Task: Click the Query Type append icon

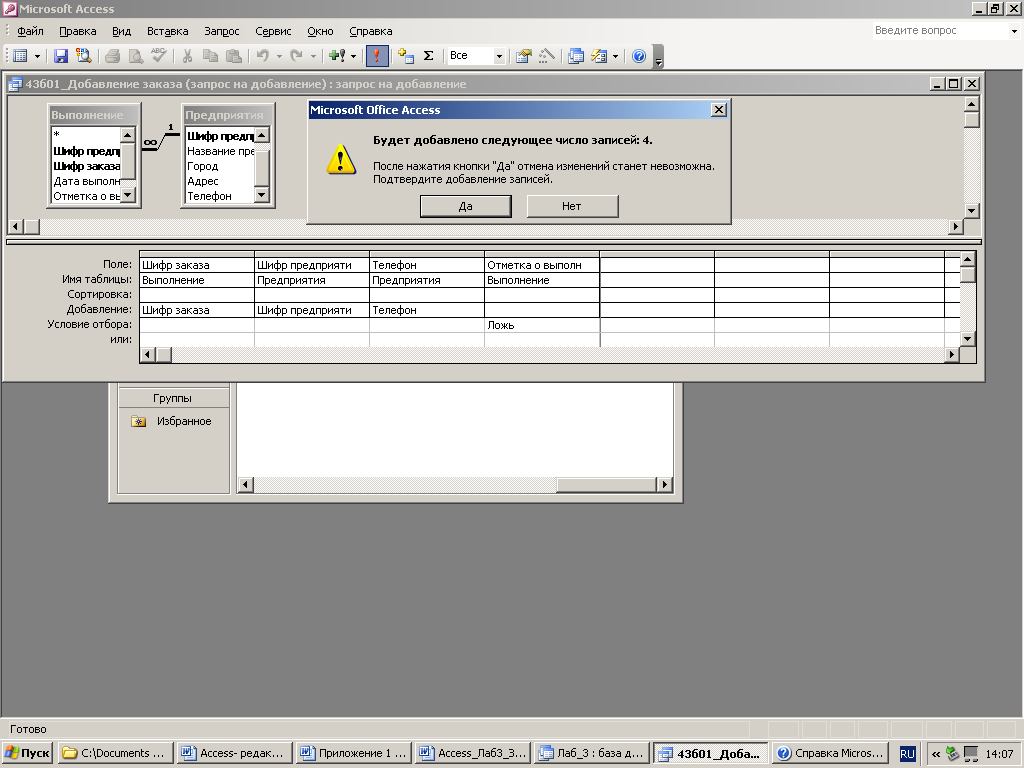Action: tap(337, 56)
